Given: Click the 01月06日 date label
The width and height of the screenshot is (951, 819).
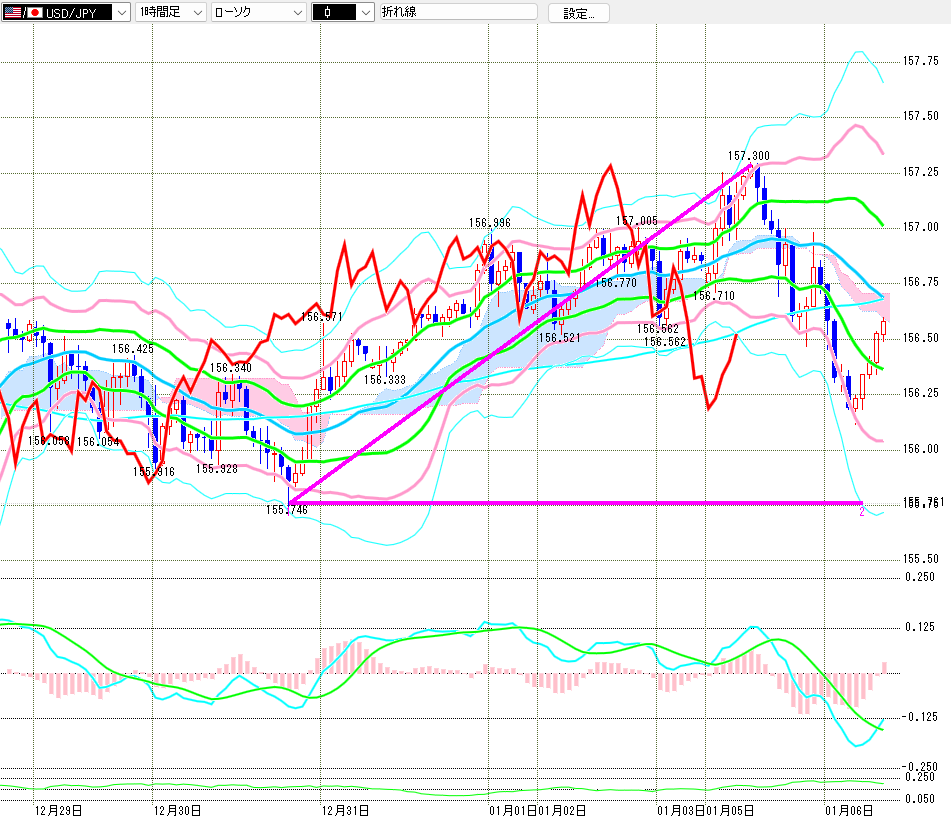Looking at the screenshot, I should (848, 809).
